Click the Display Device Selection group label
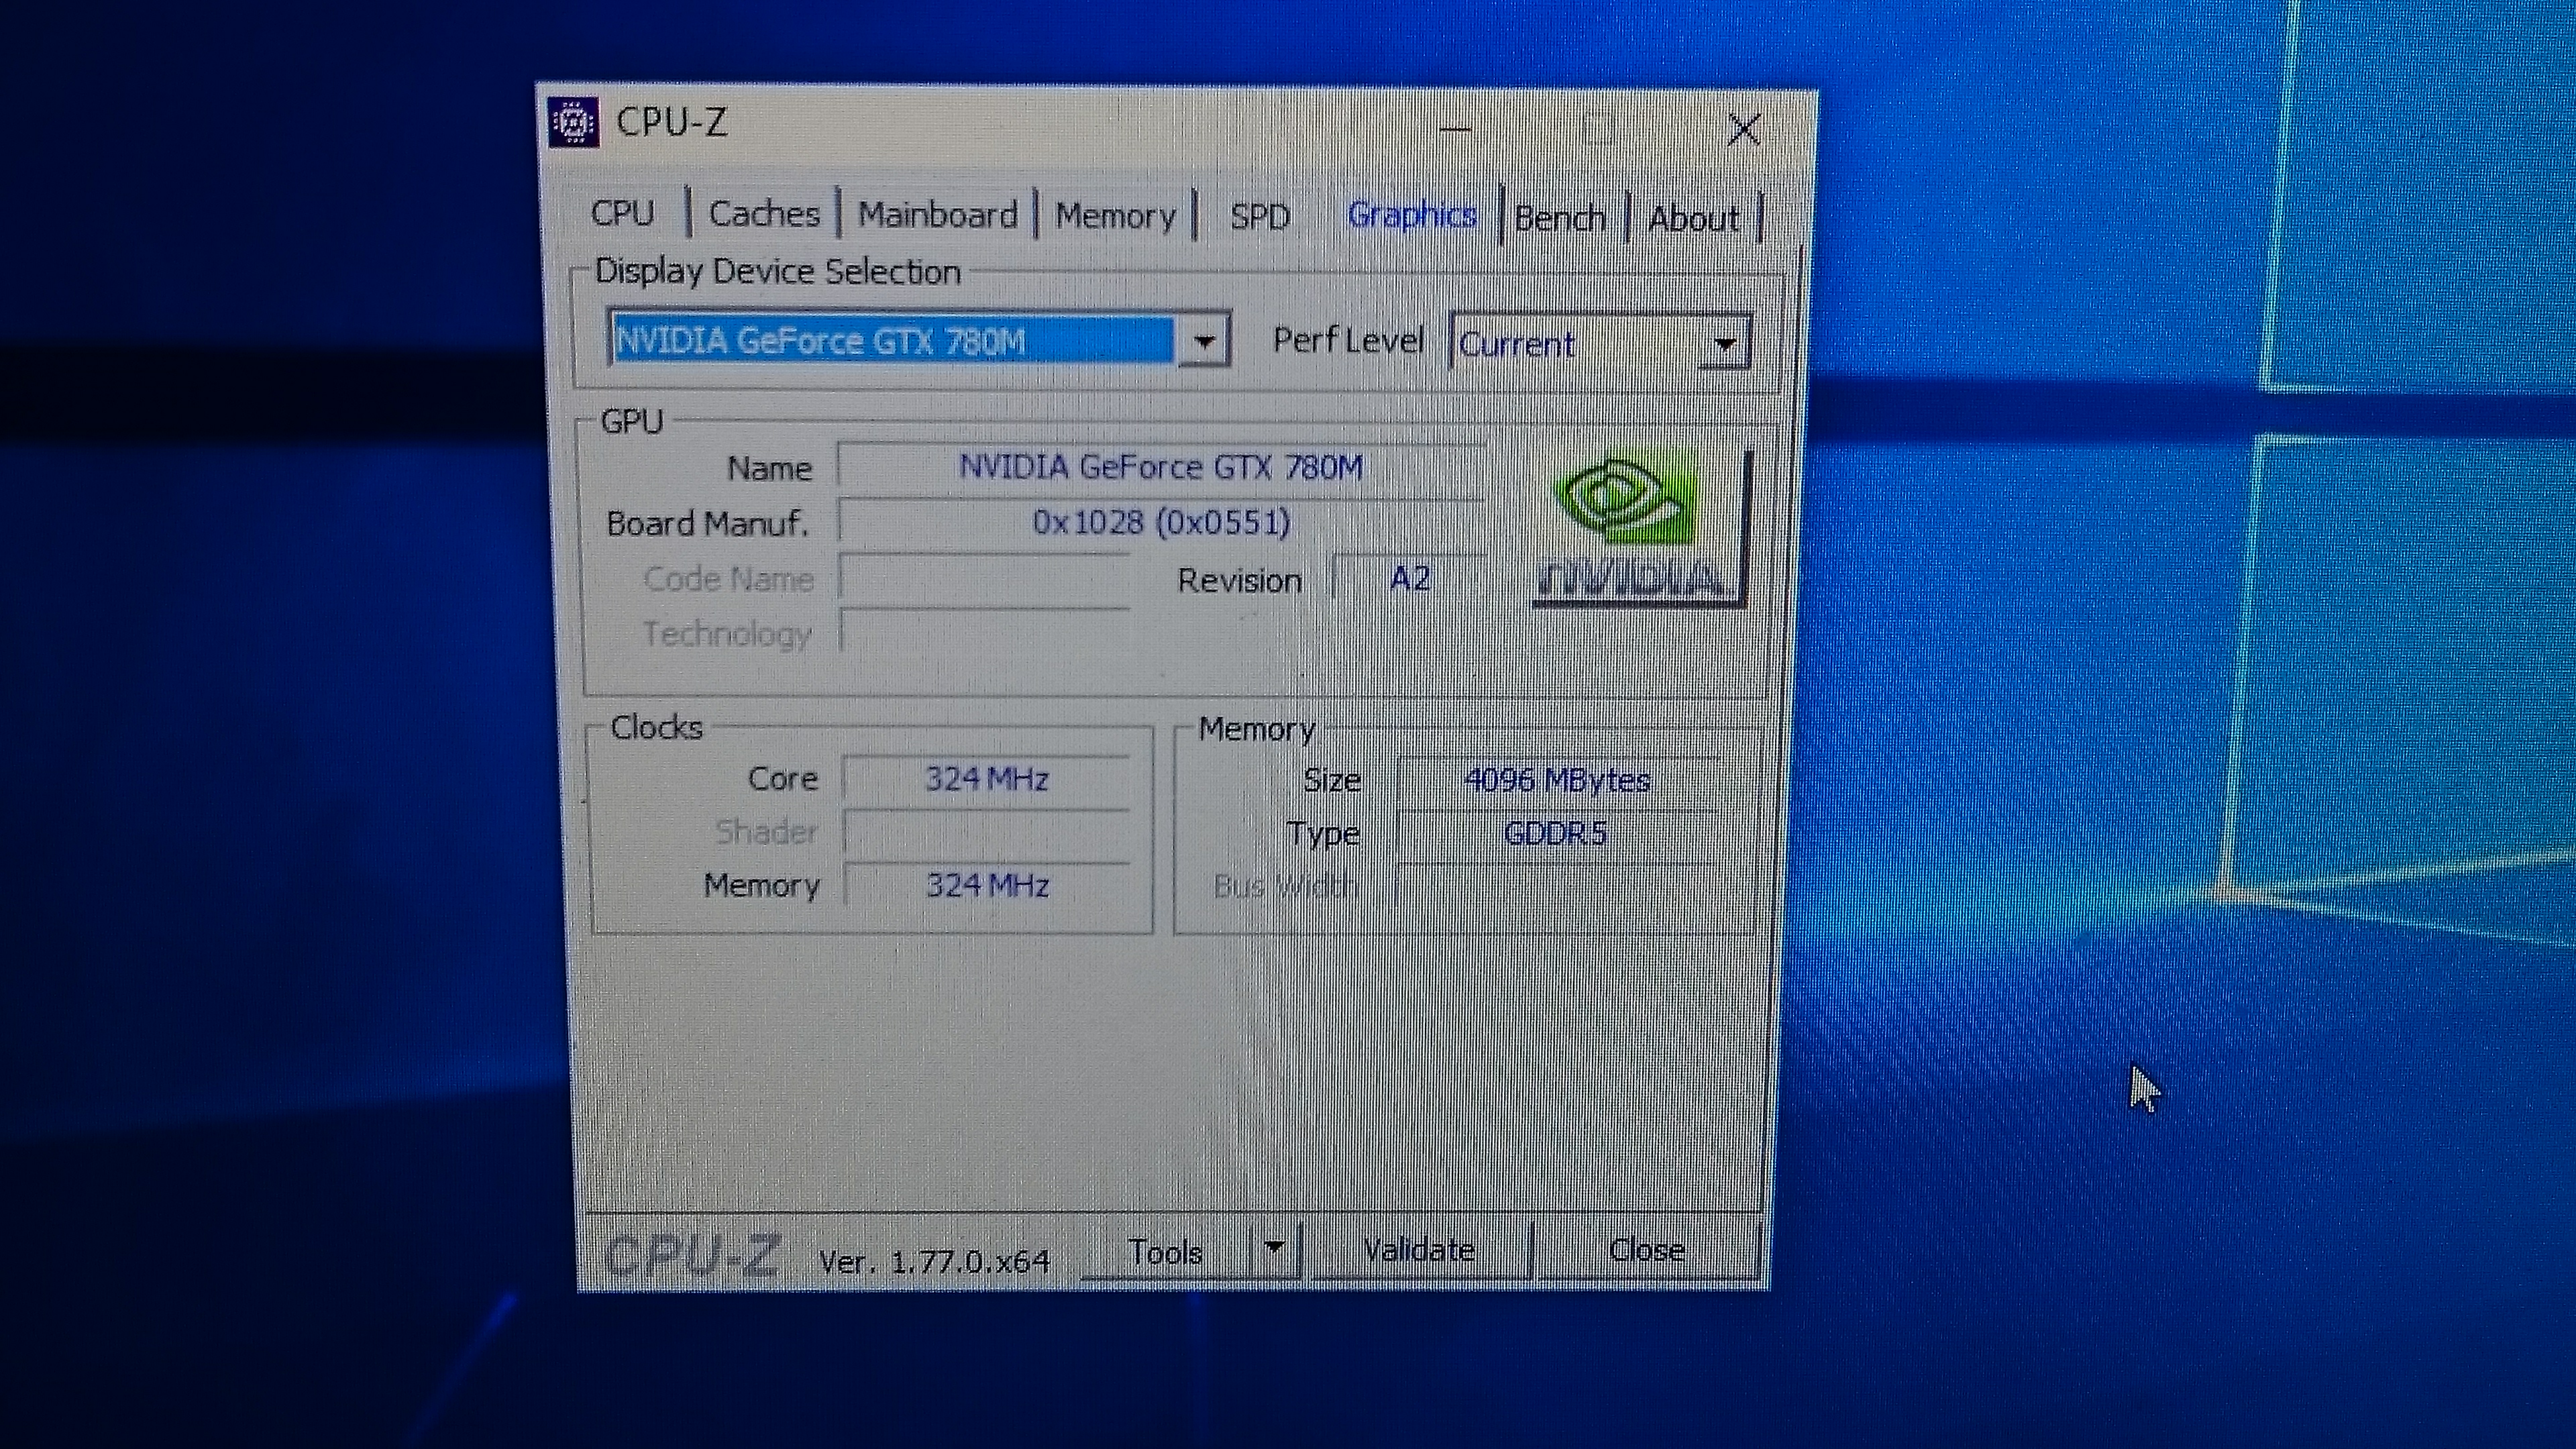The width and height of the screenshot is (2576, 1449). coord(777,271)
